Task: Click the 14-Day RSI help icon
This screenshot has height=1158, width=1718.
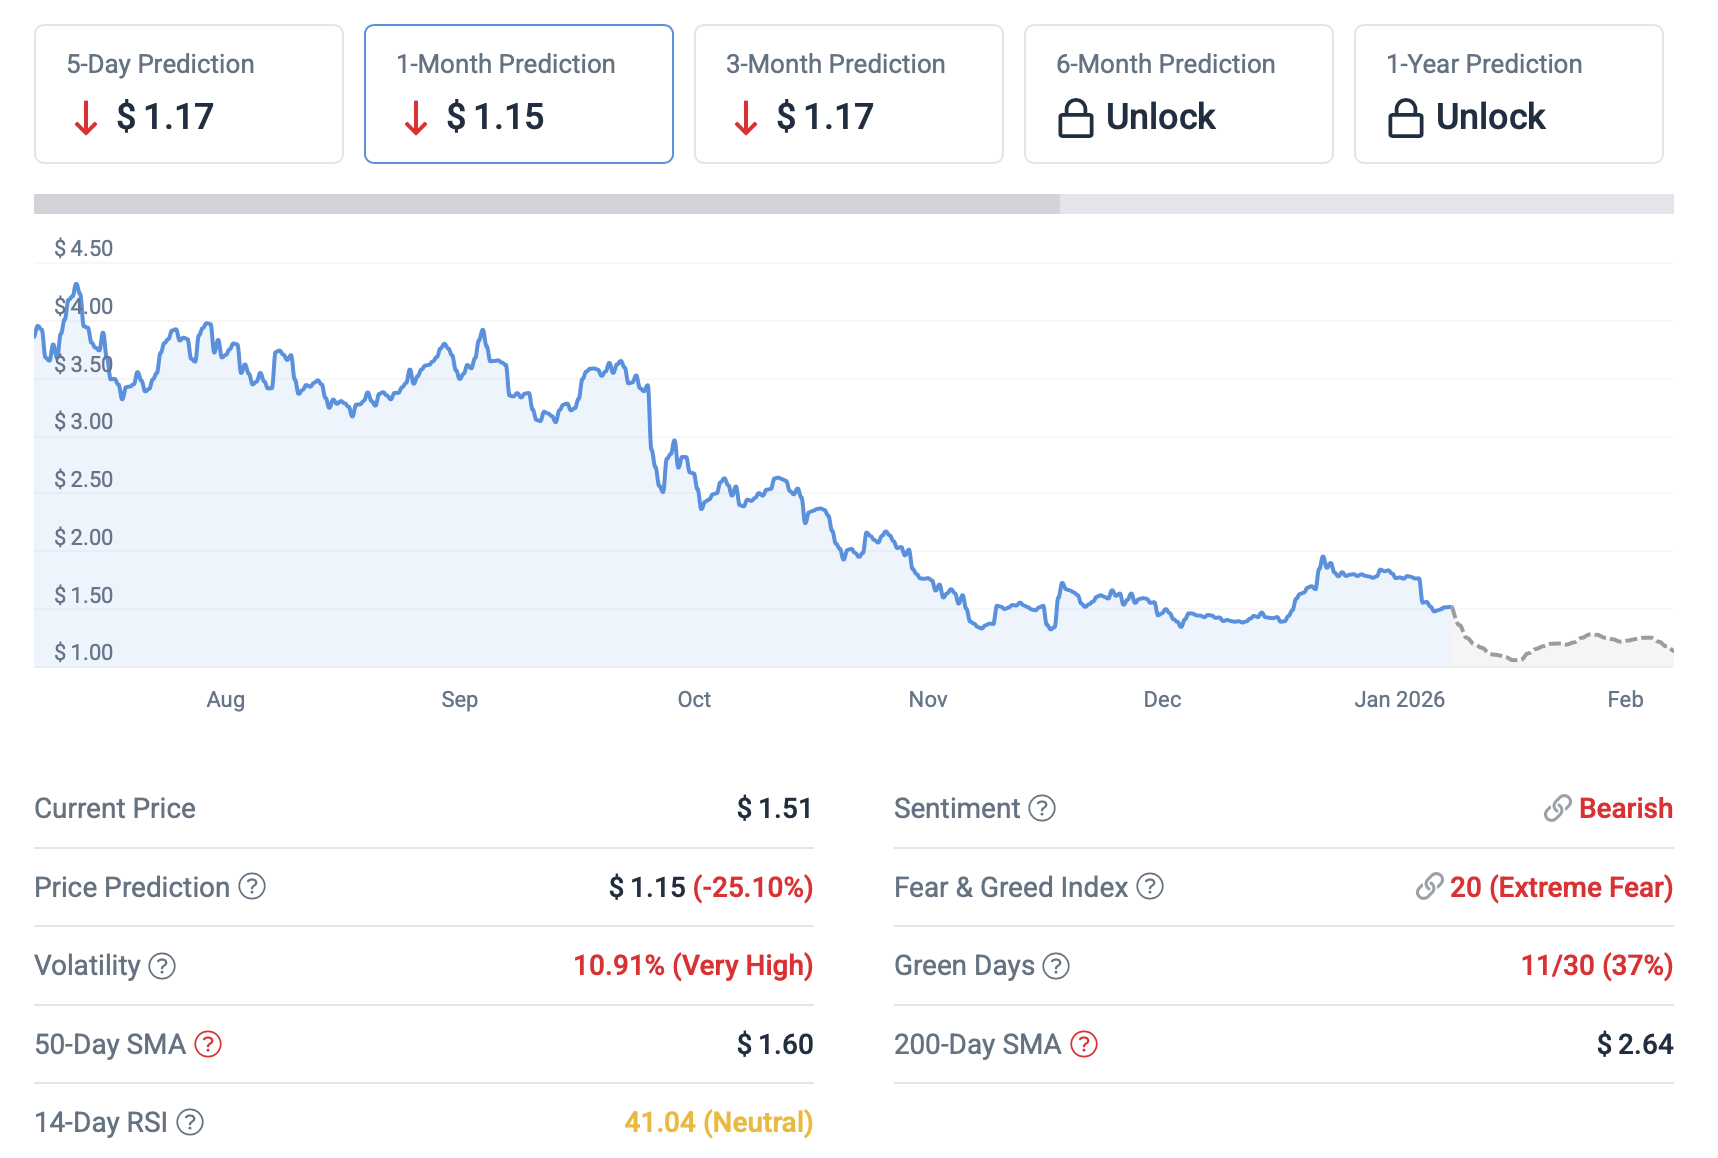Action: (190, 1123)
